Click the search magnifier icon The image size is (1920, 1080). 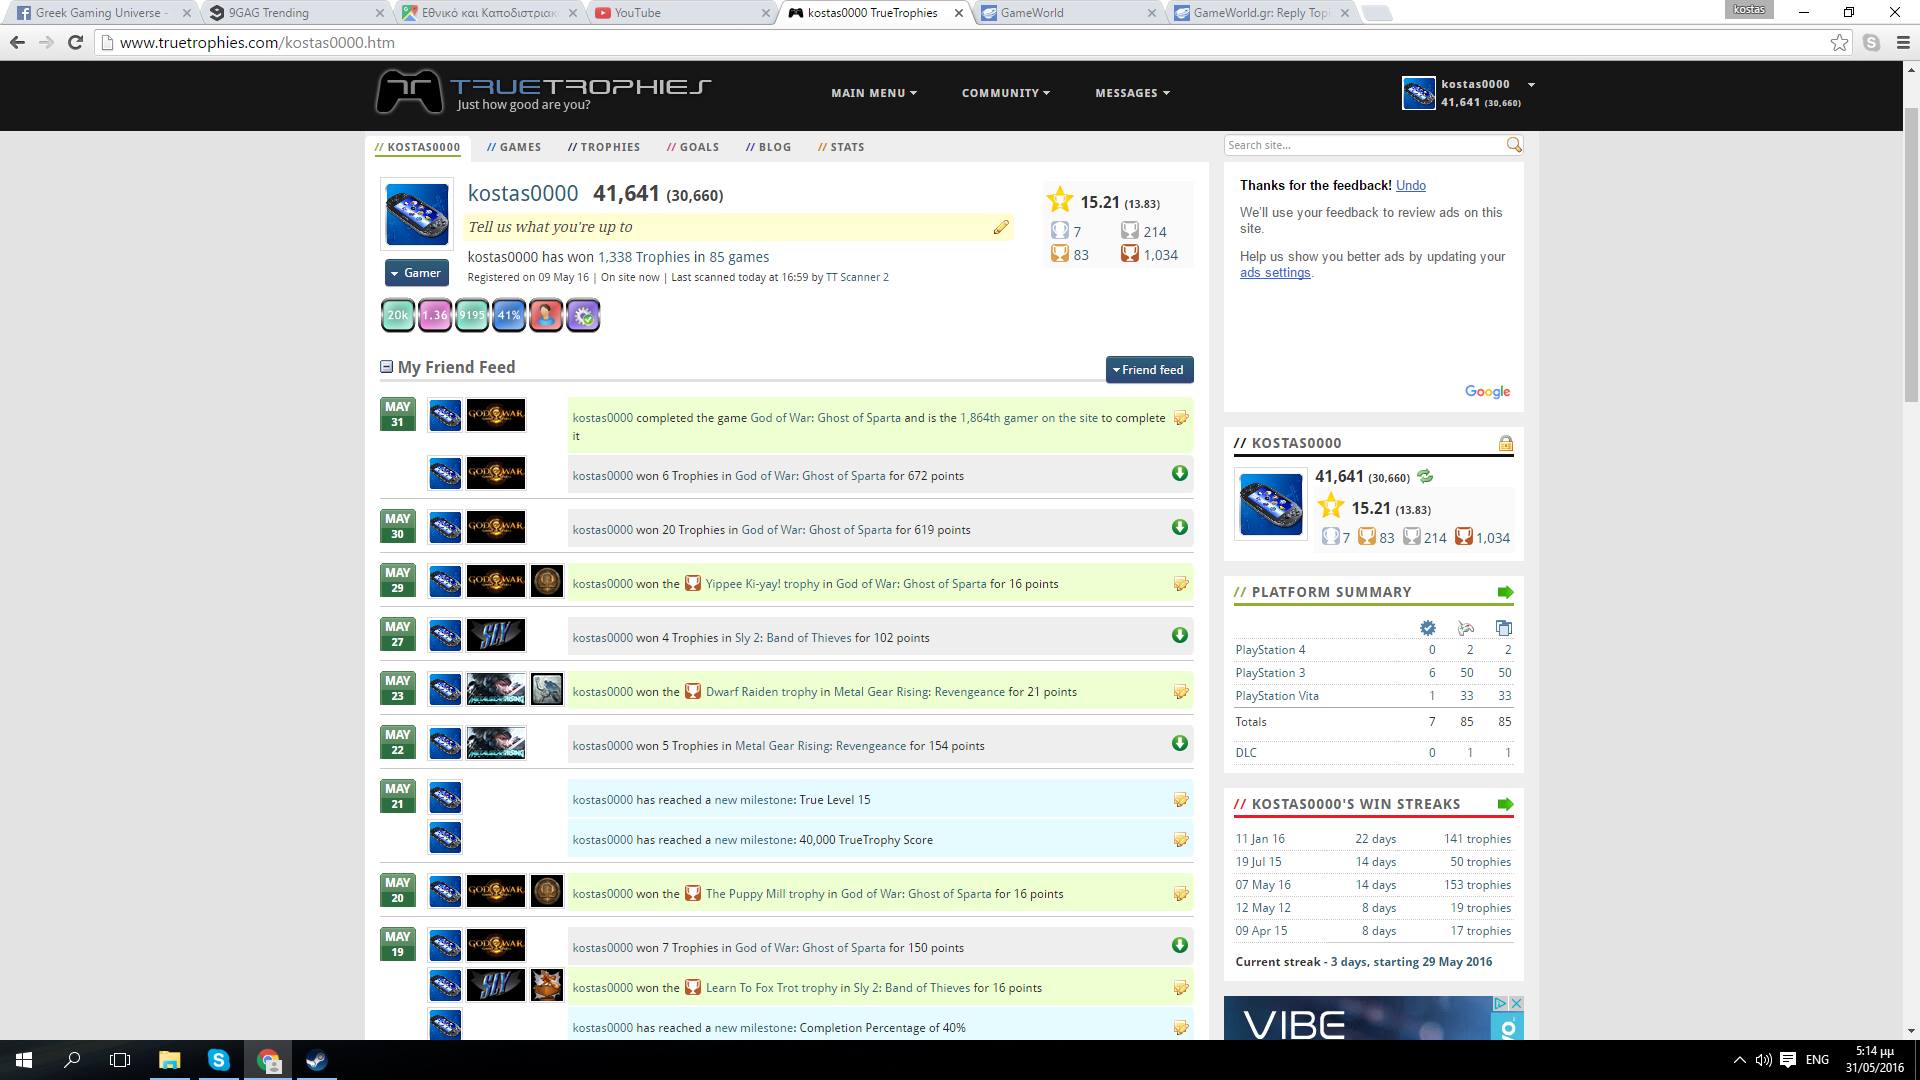[1514, 145]
